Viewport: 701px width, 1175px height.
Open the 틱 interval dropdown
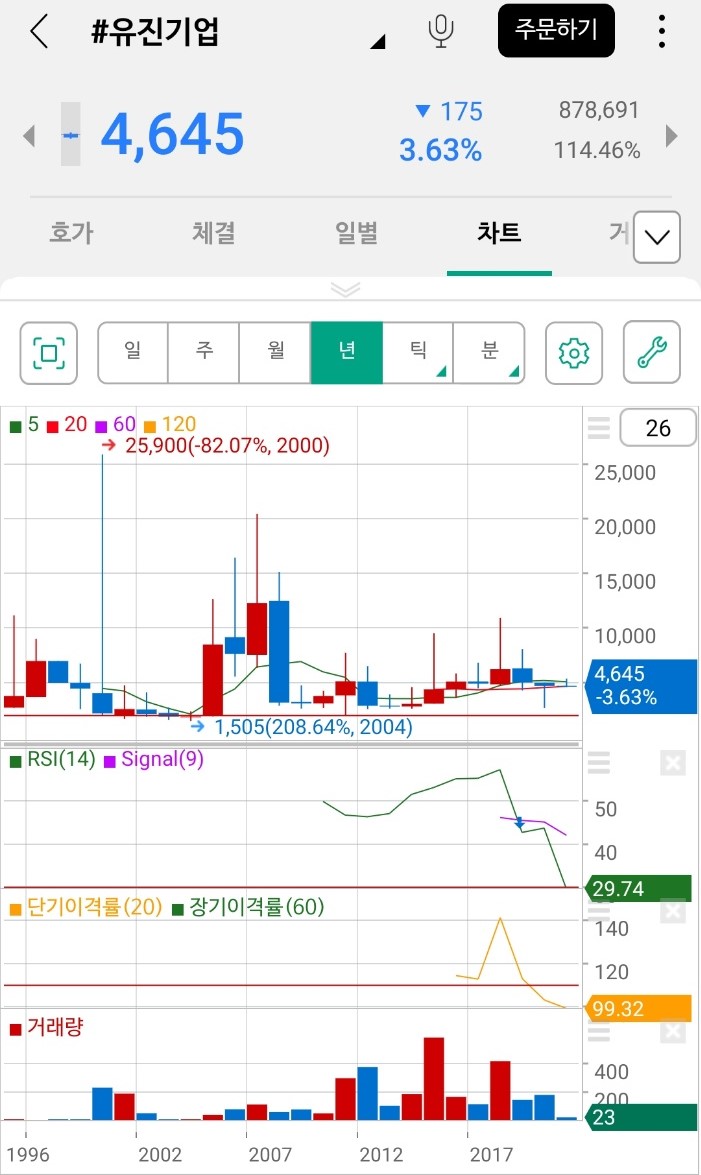(418, 353)
